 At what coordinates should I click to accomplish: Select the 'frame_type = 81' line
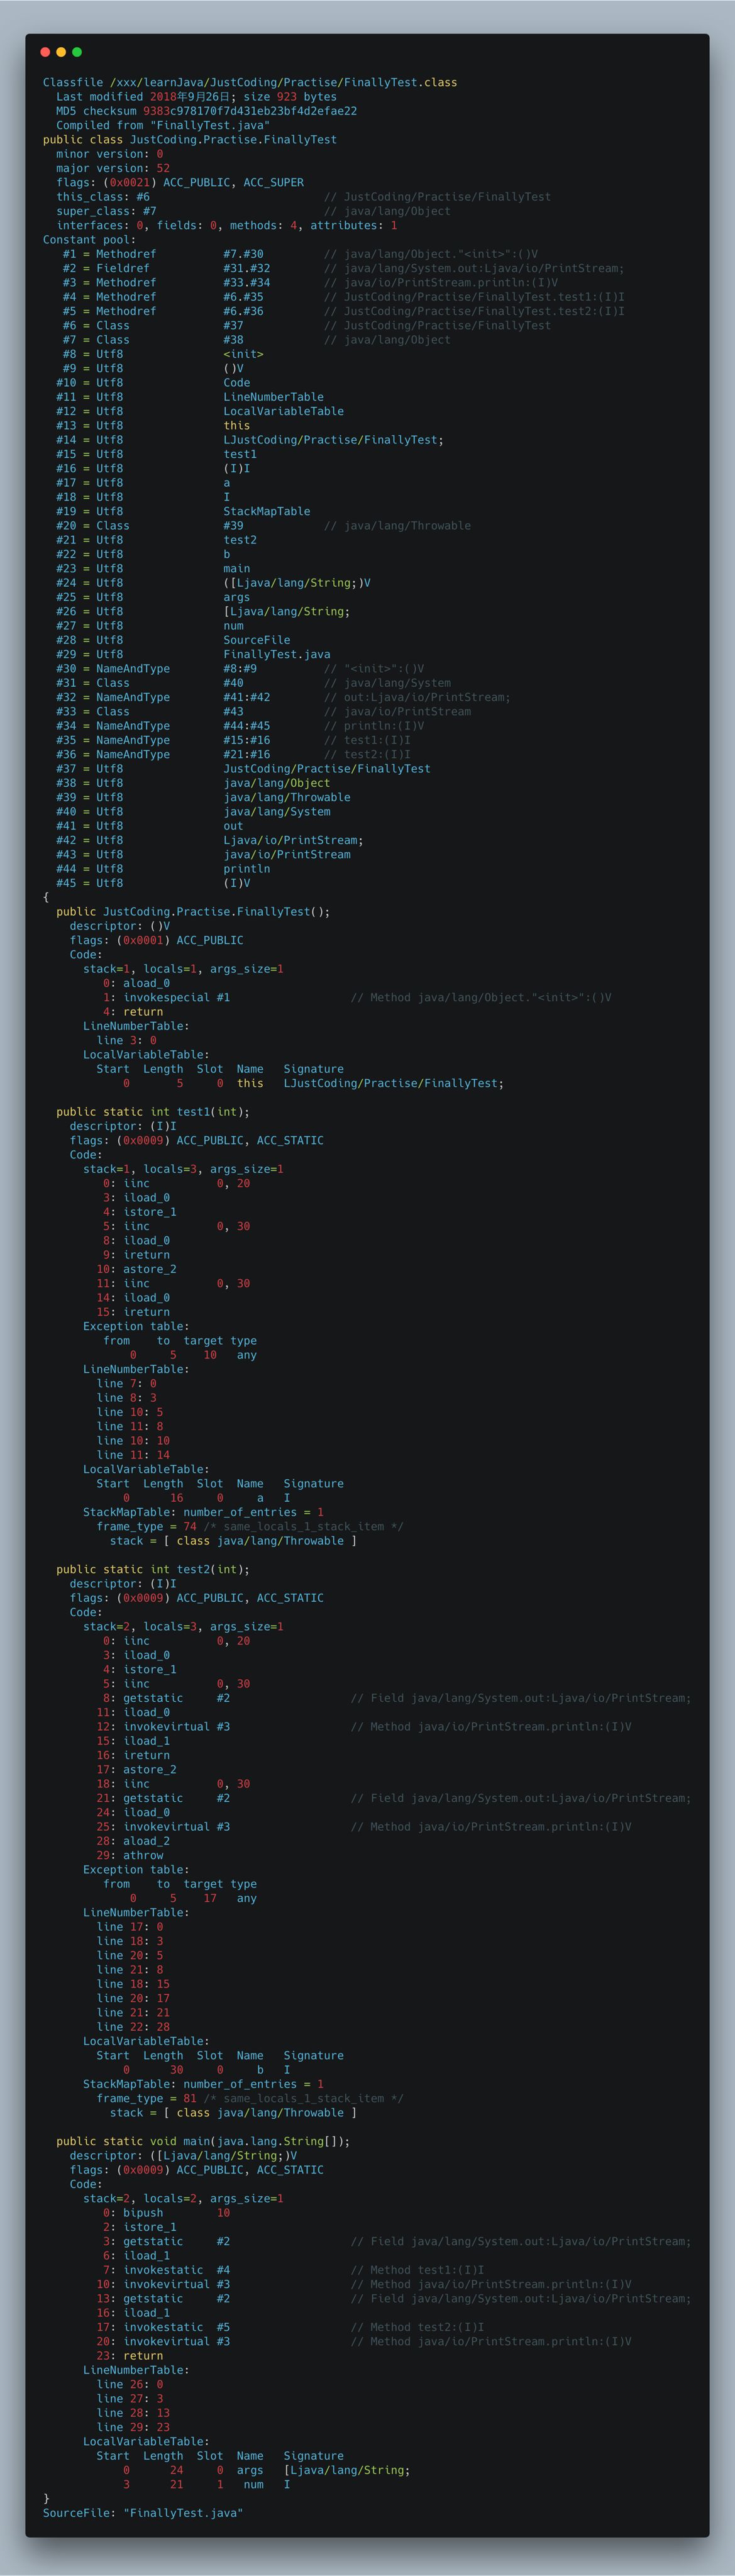pos(250,2099)
